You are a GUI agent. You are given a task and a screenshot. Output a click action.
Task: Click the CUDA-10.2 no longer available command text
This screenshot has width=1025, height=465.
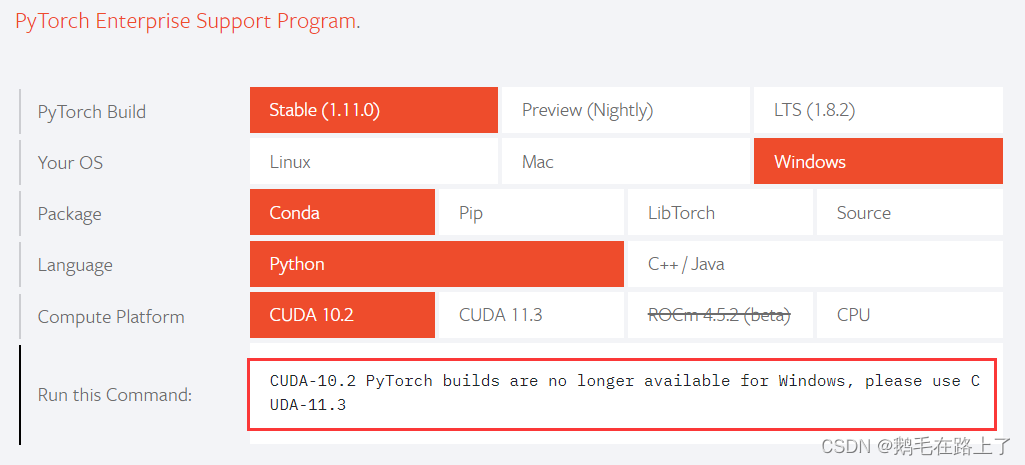624,393
